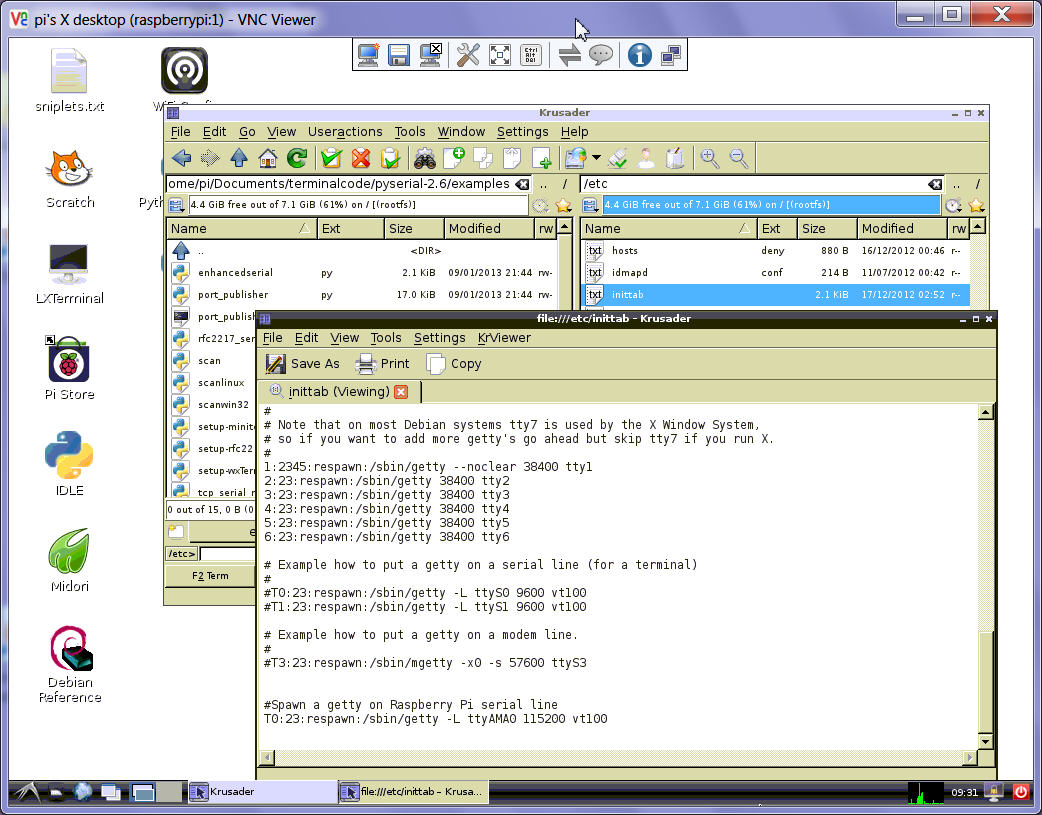Expand the remote connection dropdown arrow
Screen dimensions: 1042x815
tap(596, 158)
